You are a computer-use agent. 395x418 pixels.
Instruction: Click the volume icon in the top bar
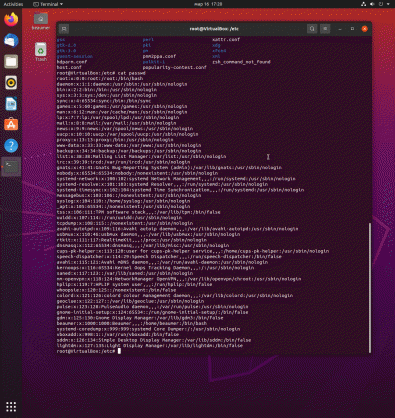pyautogui.click(x=372, y=4)
